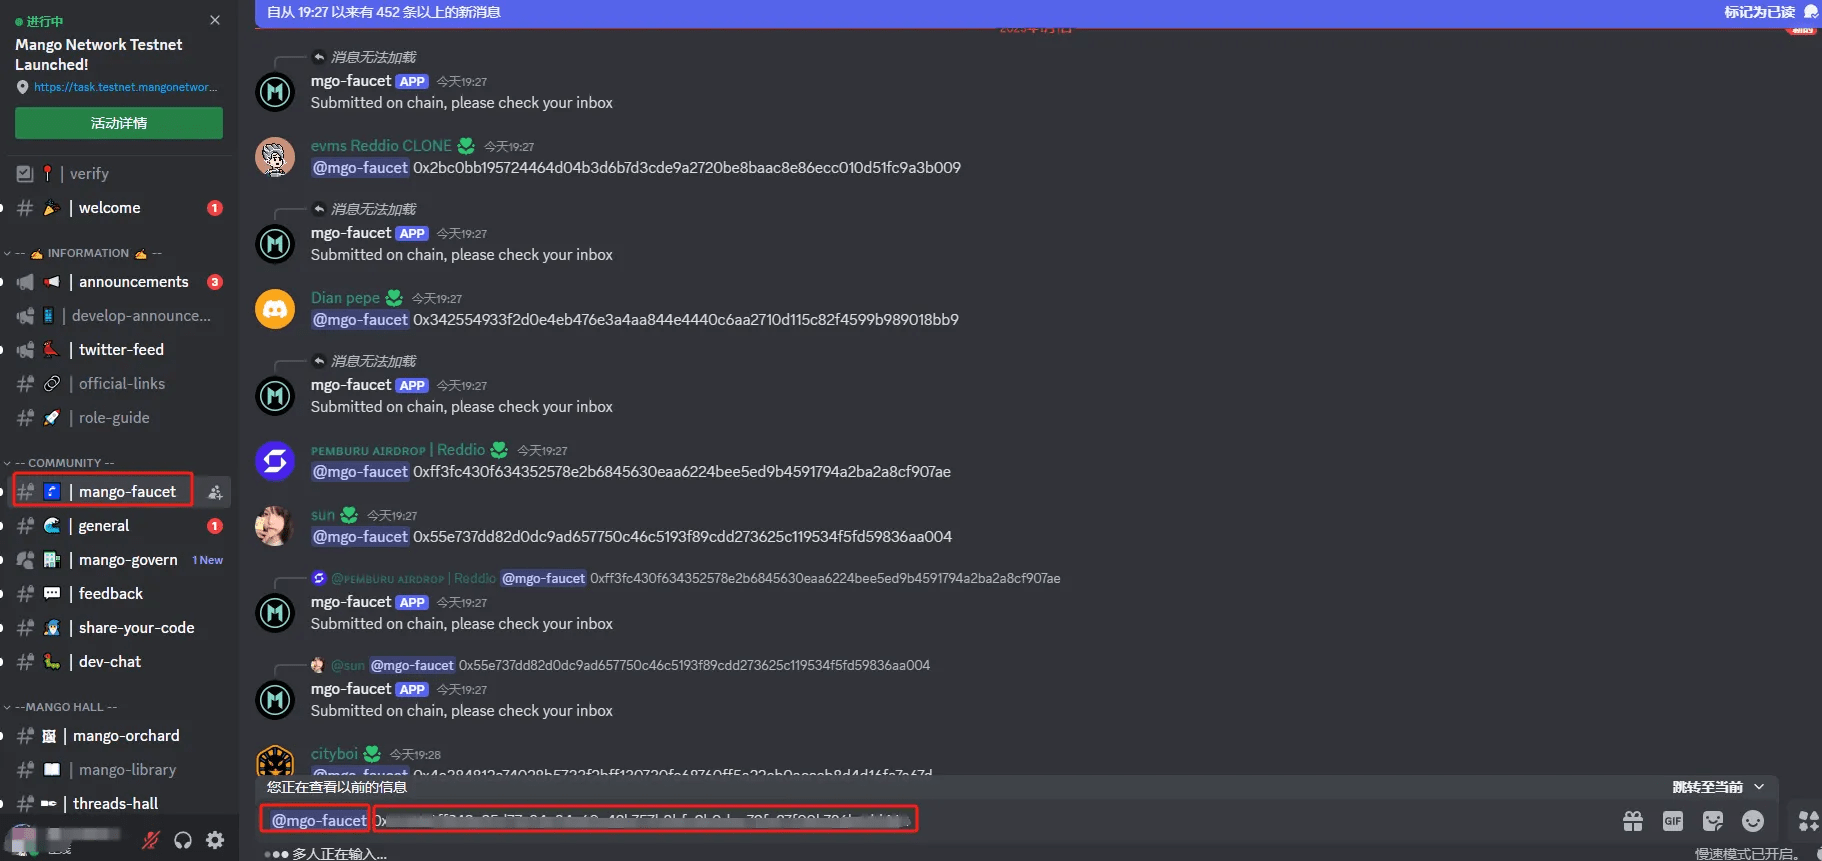This screenshot has height=861, width=1822.
Task: Collapse the INFORMATION category
Action: [x=88, y=253]
